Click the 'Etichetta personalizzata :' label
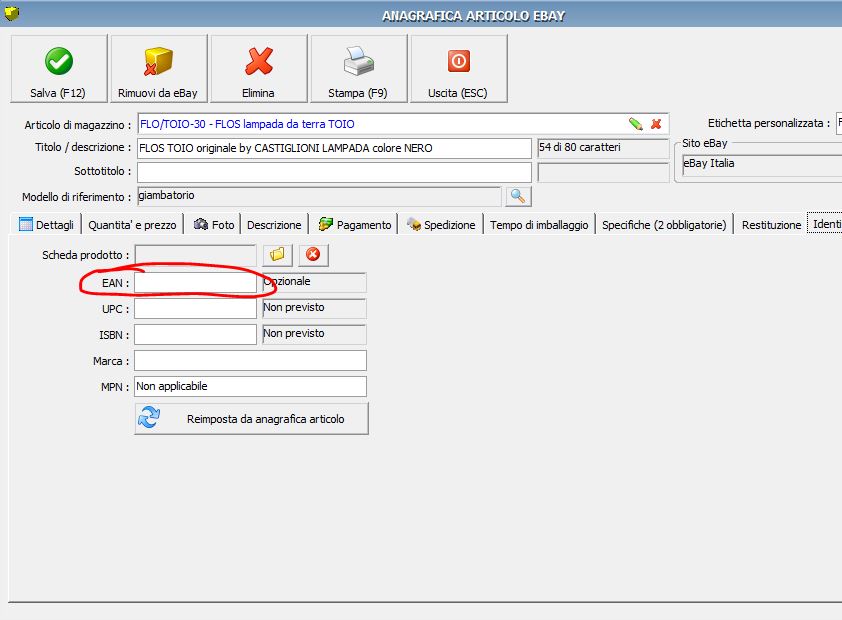The image size is (842, 620). point(769,123)
